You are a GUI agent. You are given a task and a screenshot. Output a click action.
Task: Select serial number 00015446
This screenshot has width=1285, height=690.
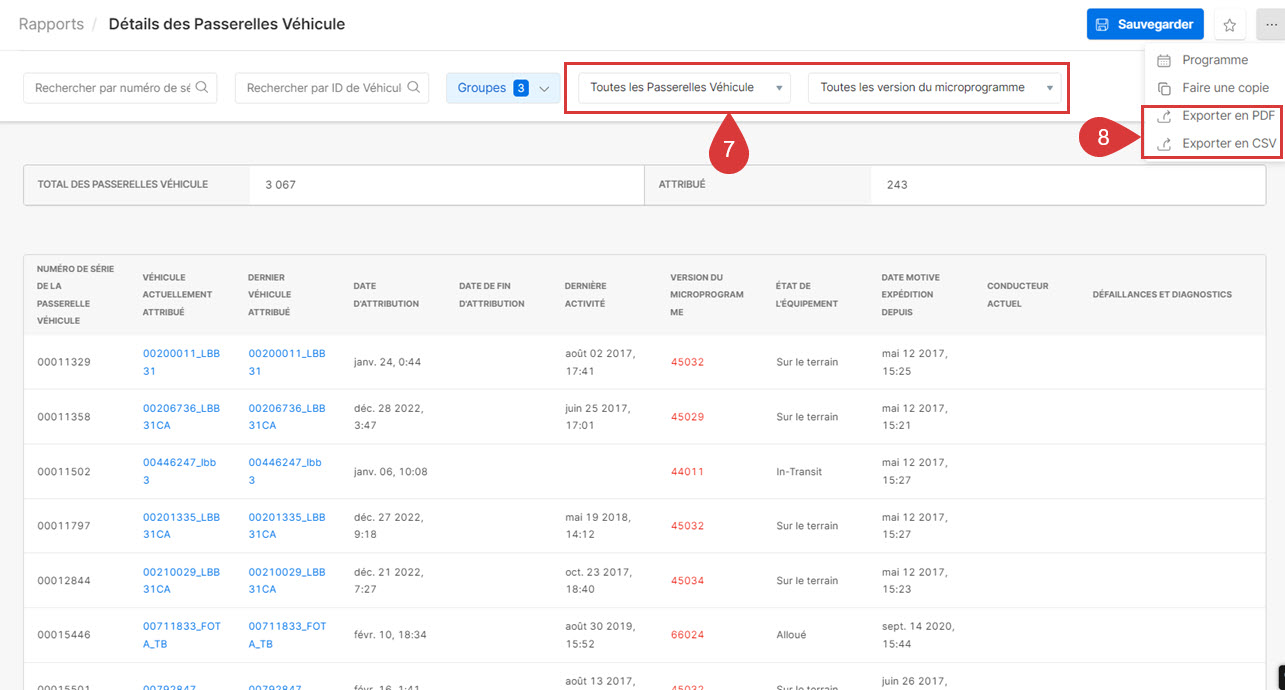pos(64,635)
